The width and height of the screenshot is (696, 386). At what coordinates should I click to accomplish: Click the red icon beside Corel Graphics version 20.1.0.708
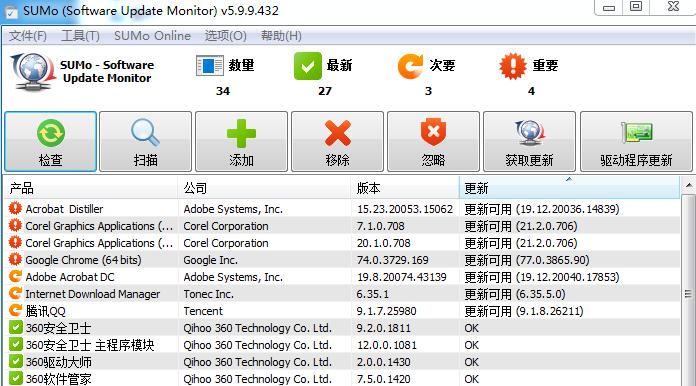15,242
